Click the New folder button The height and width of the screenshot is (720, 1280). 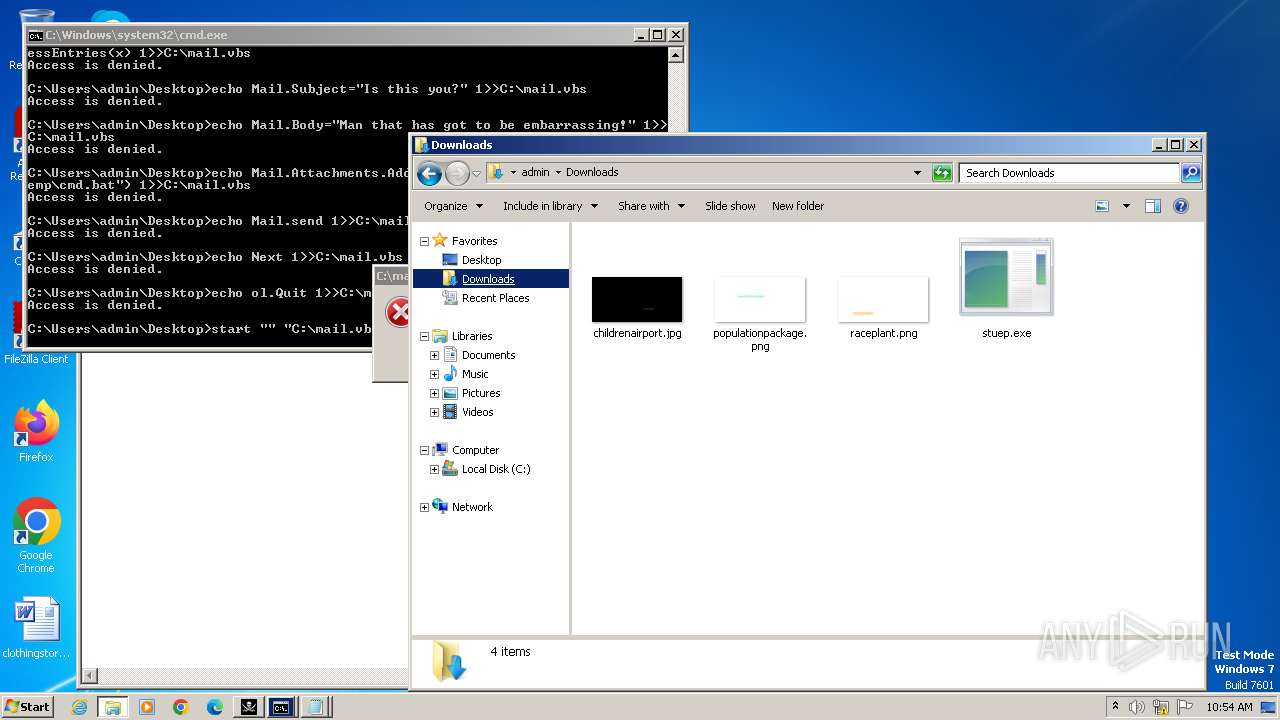coord(798,206)
